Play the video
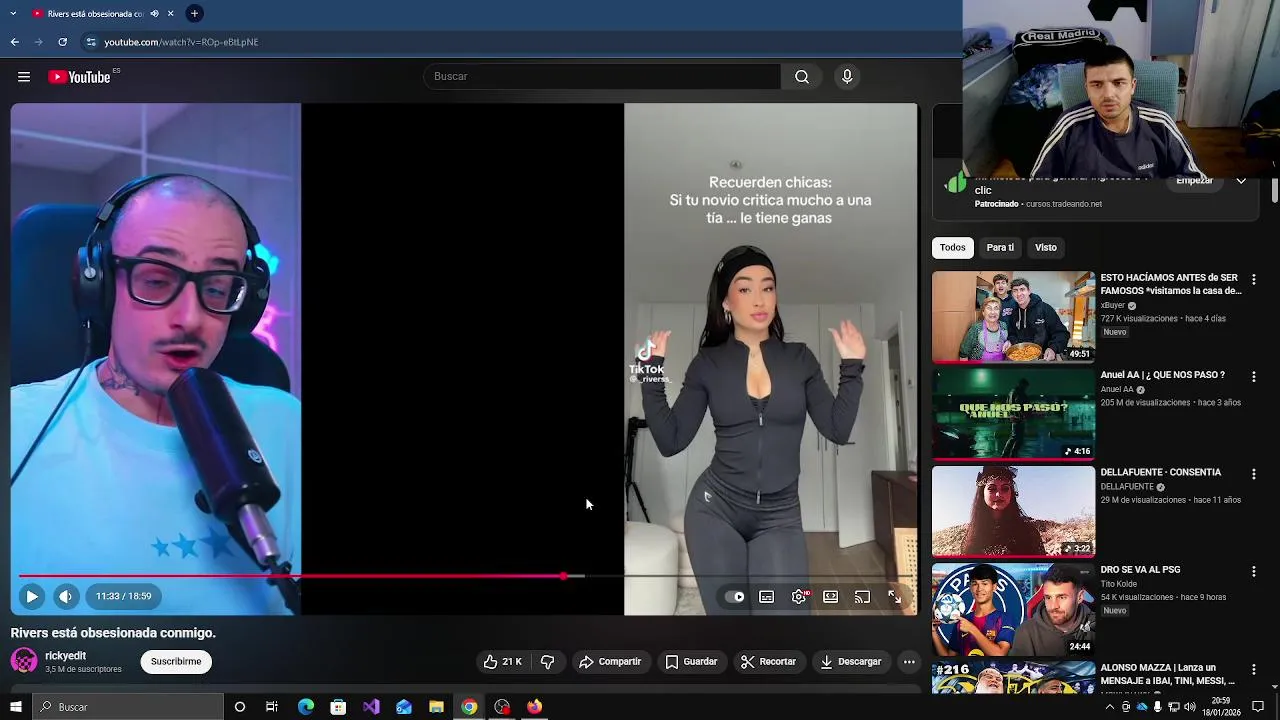 32,596
